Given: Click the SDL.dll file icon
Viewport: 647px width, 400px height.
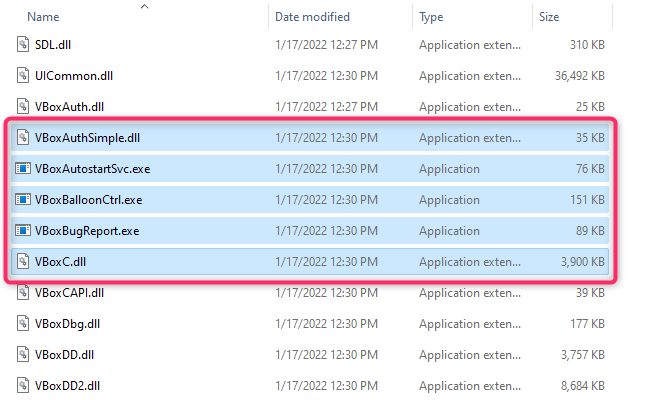Looking at the screenshot, I should (24, 44).
